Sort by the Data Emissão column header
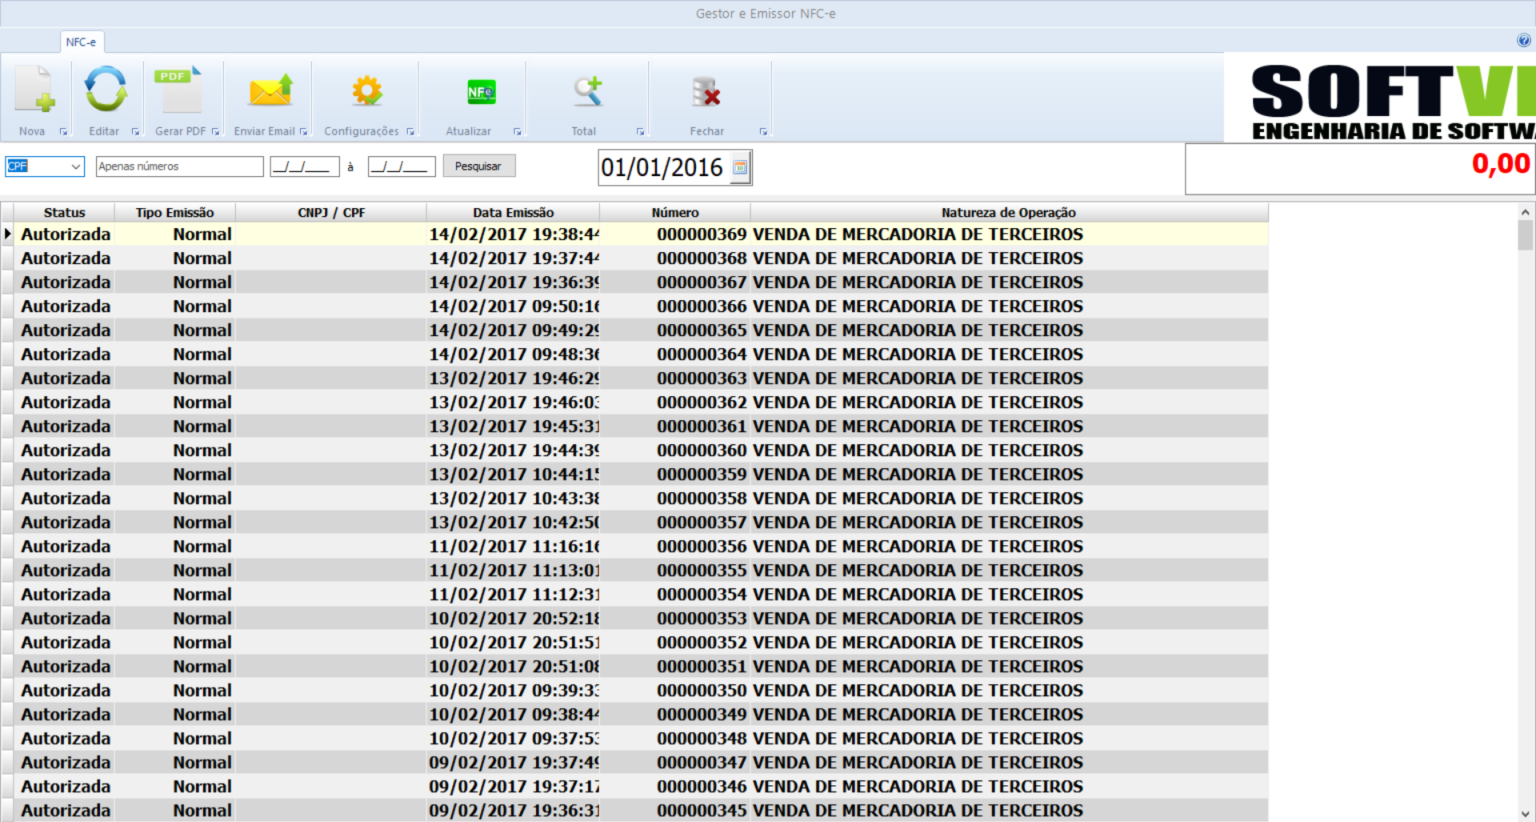Screen dimensions: 1536x822 click(x=513, y=212)
